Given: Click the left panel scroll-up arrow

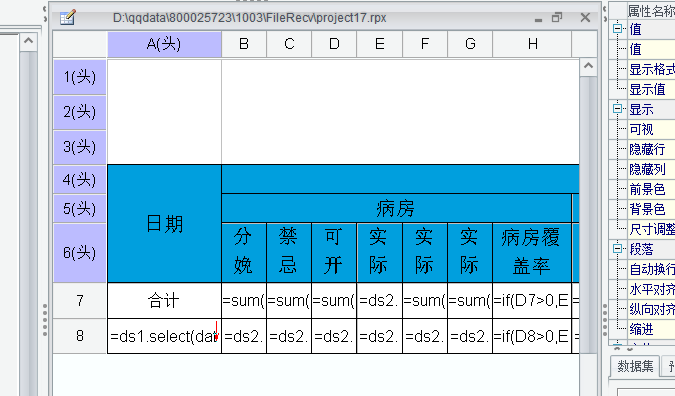Looking at the screenshot, I should tap(28, 41).
